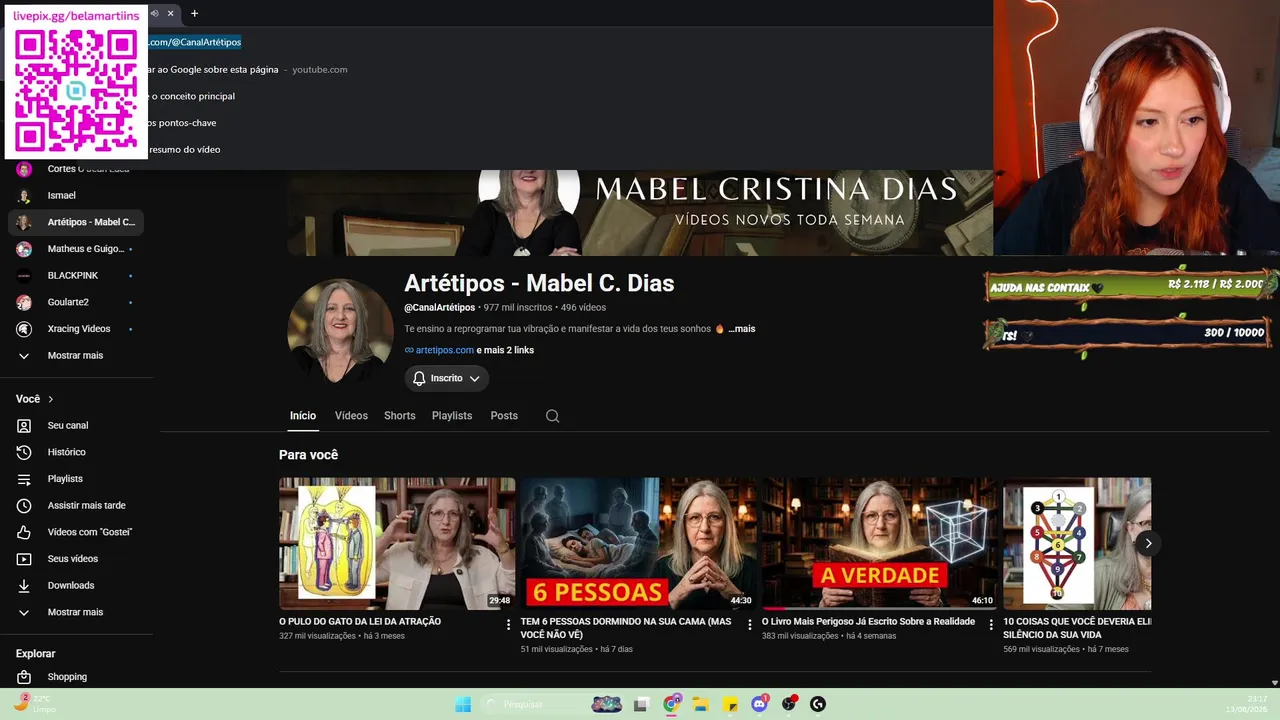The width and height of the screenshot is (1280, 720).
Task: Click the notification bell on Inscrito button
Action: (x=420, y=378)
